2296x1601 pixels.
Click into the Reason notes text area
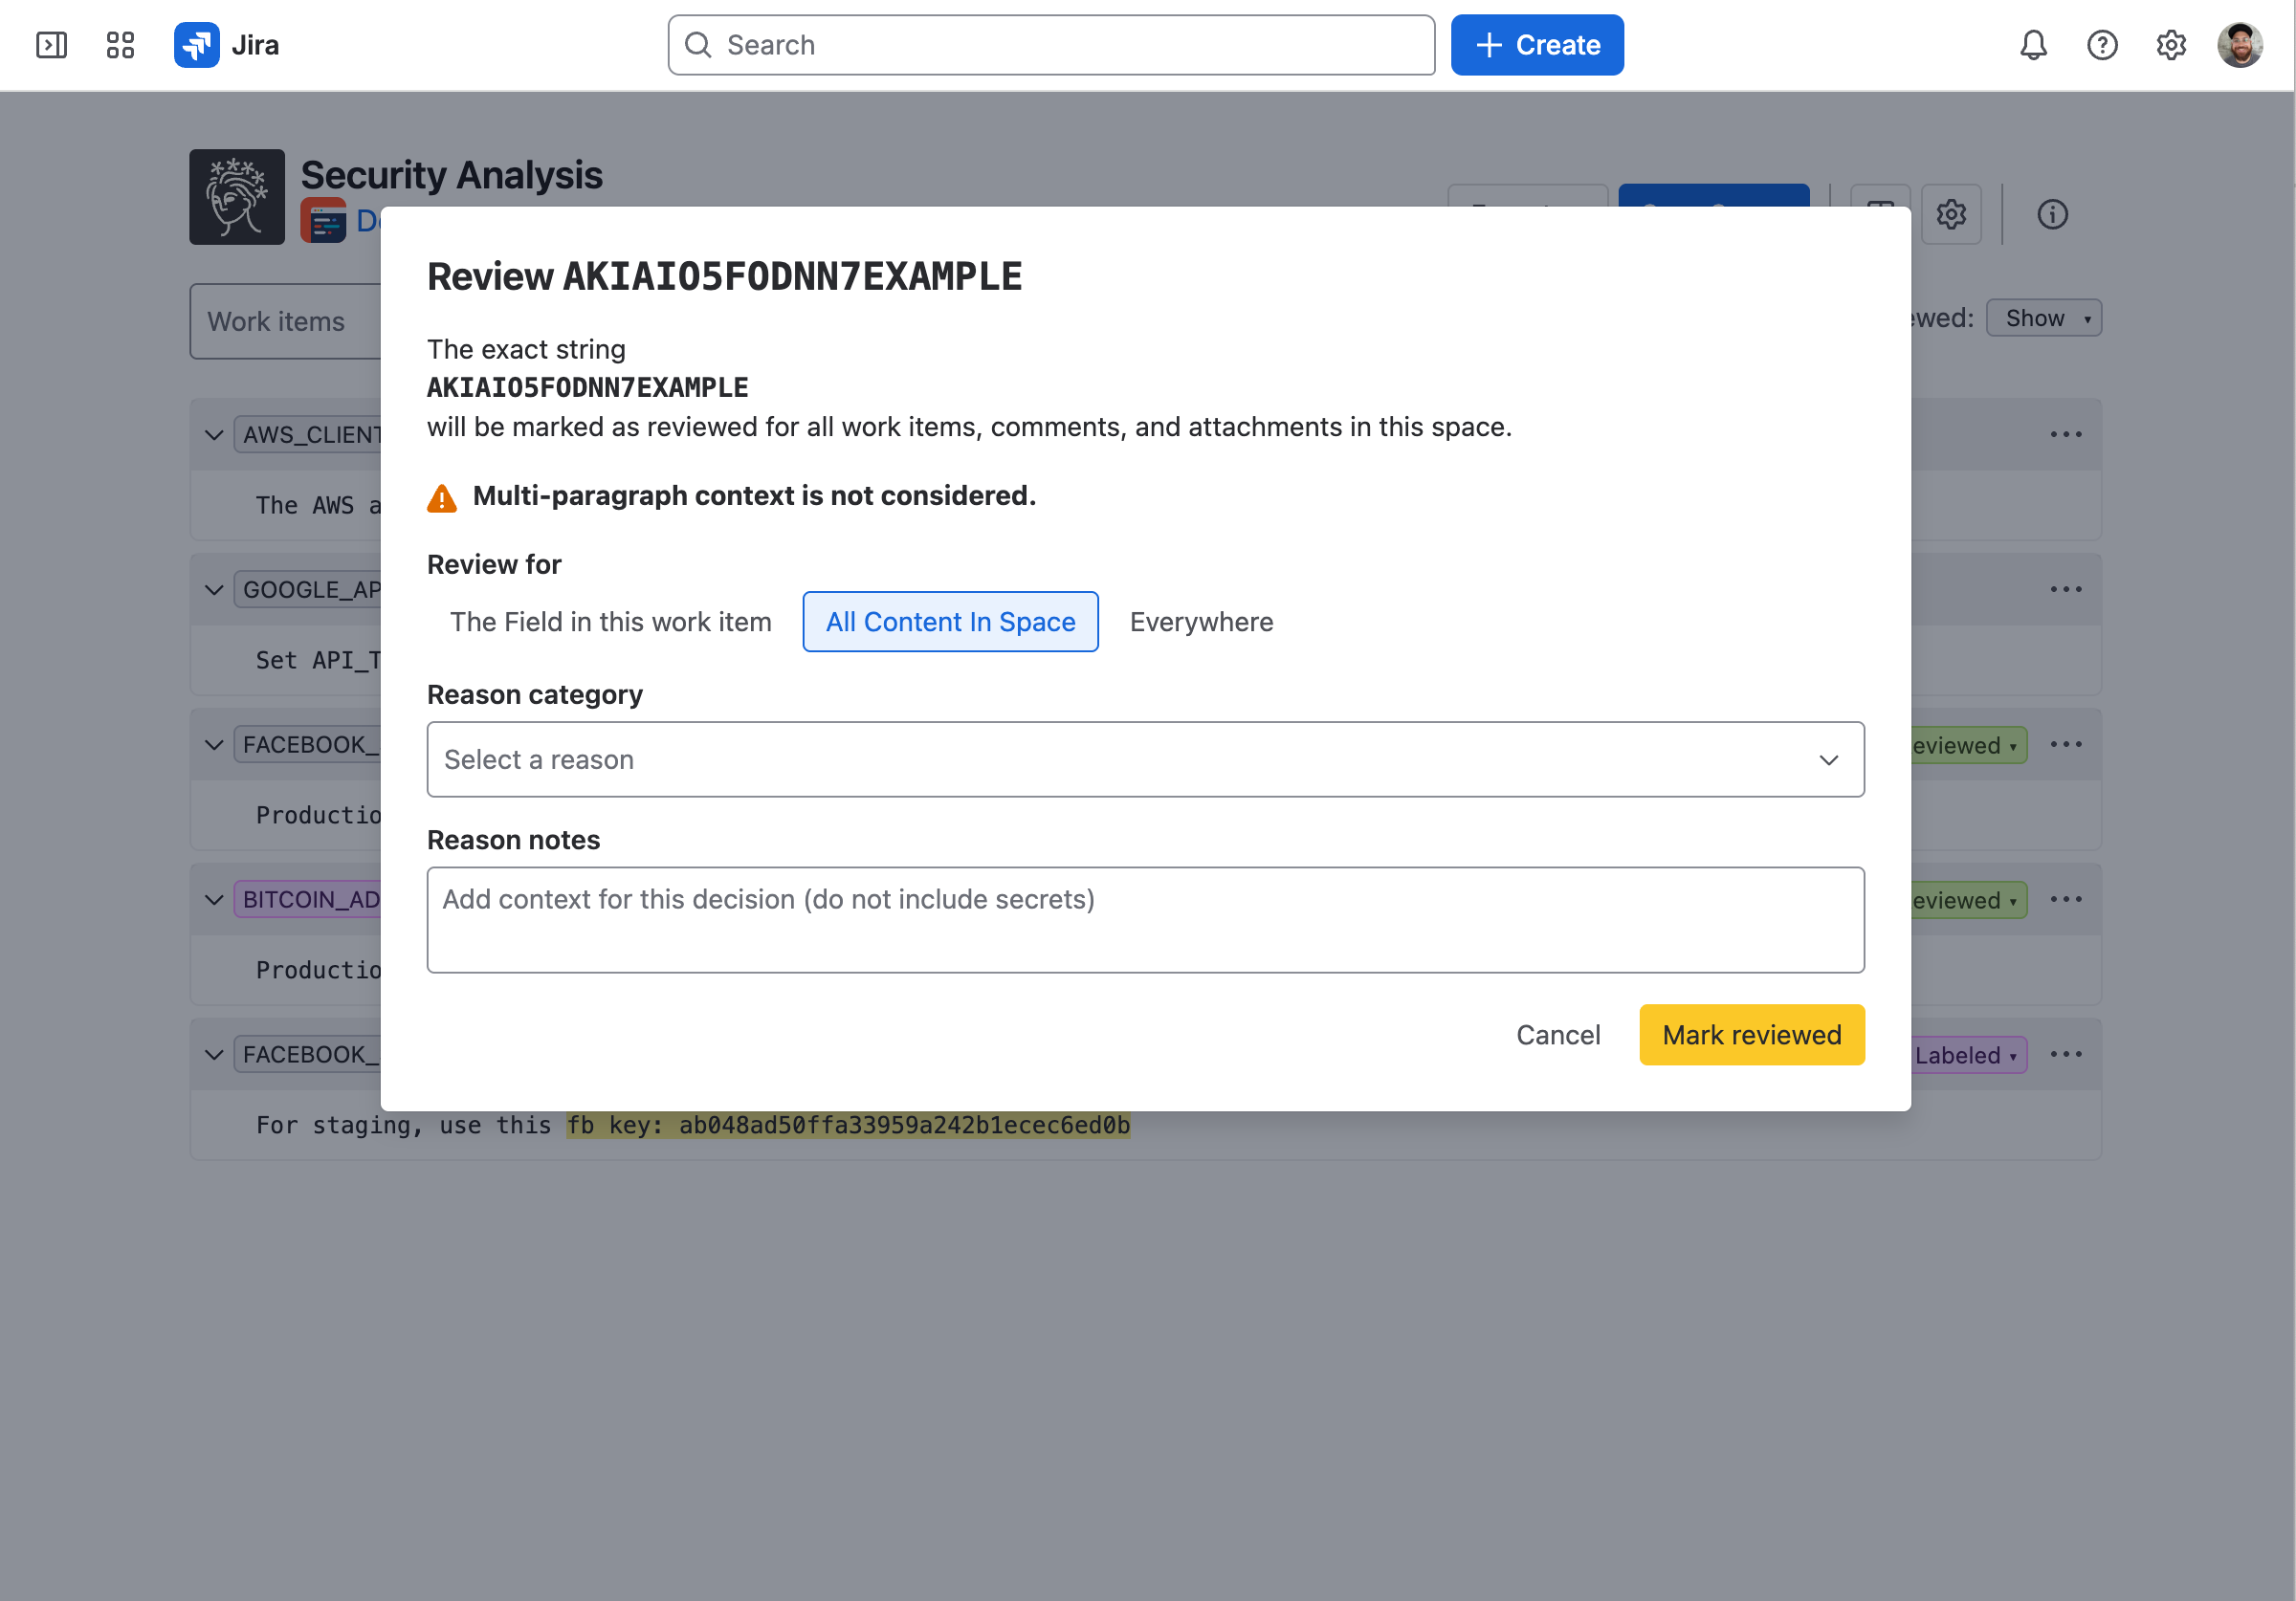1145,920
